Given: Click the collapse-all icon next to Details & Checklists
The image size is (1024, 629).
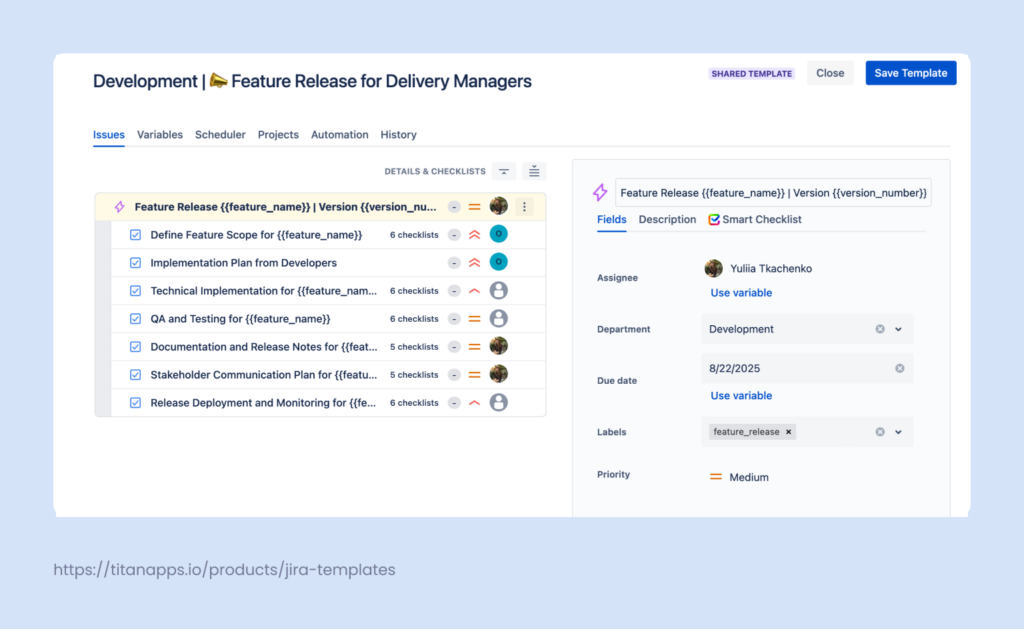Looking at the screenshot, I should pos(504,172).
